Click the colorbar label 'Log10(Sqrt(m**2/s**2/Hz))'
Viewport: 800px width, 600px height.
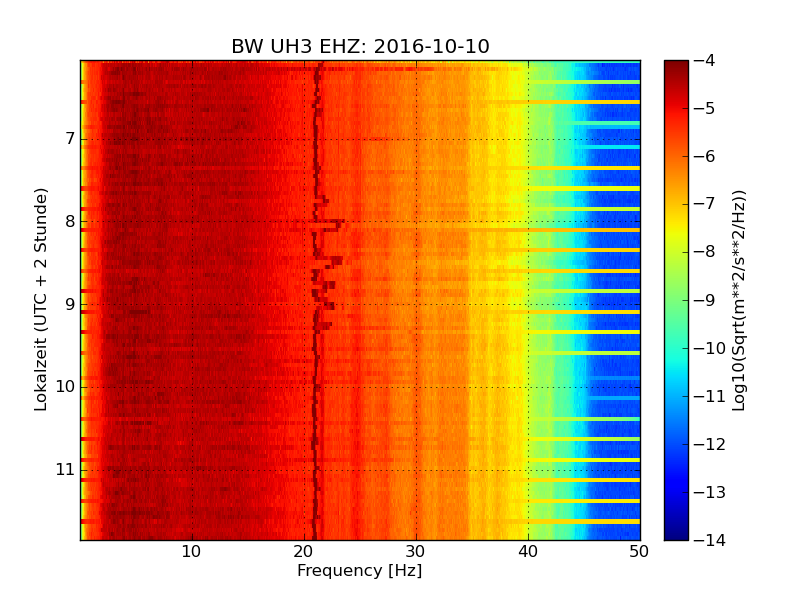[738, 301]
